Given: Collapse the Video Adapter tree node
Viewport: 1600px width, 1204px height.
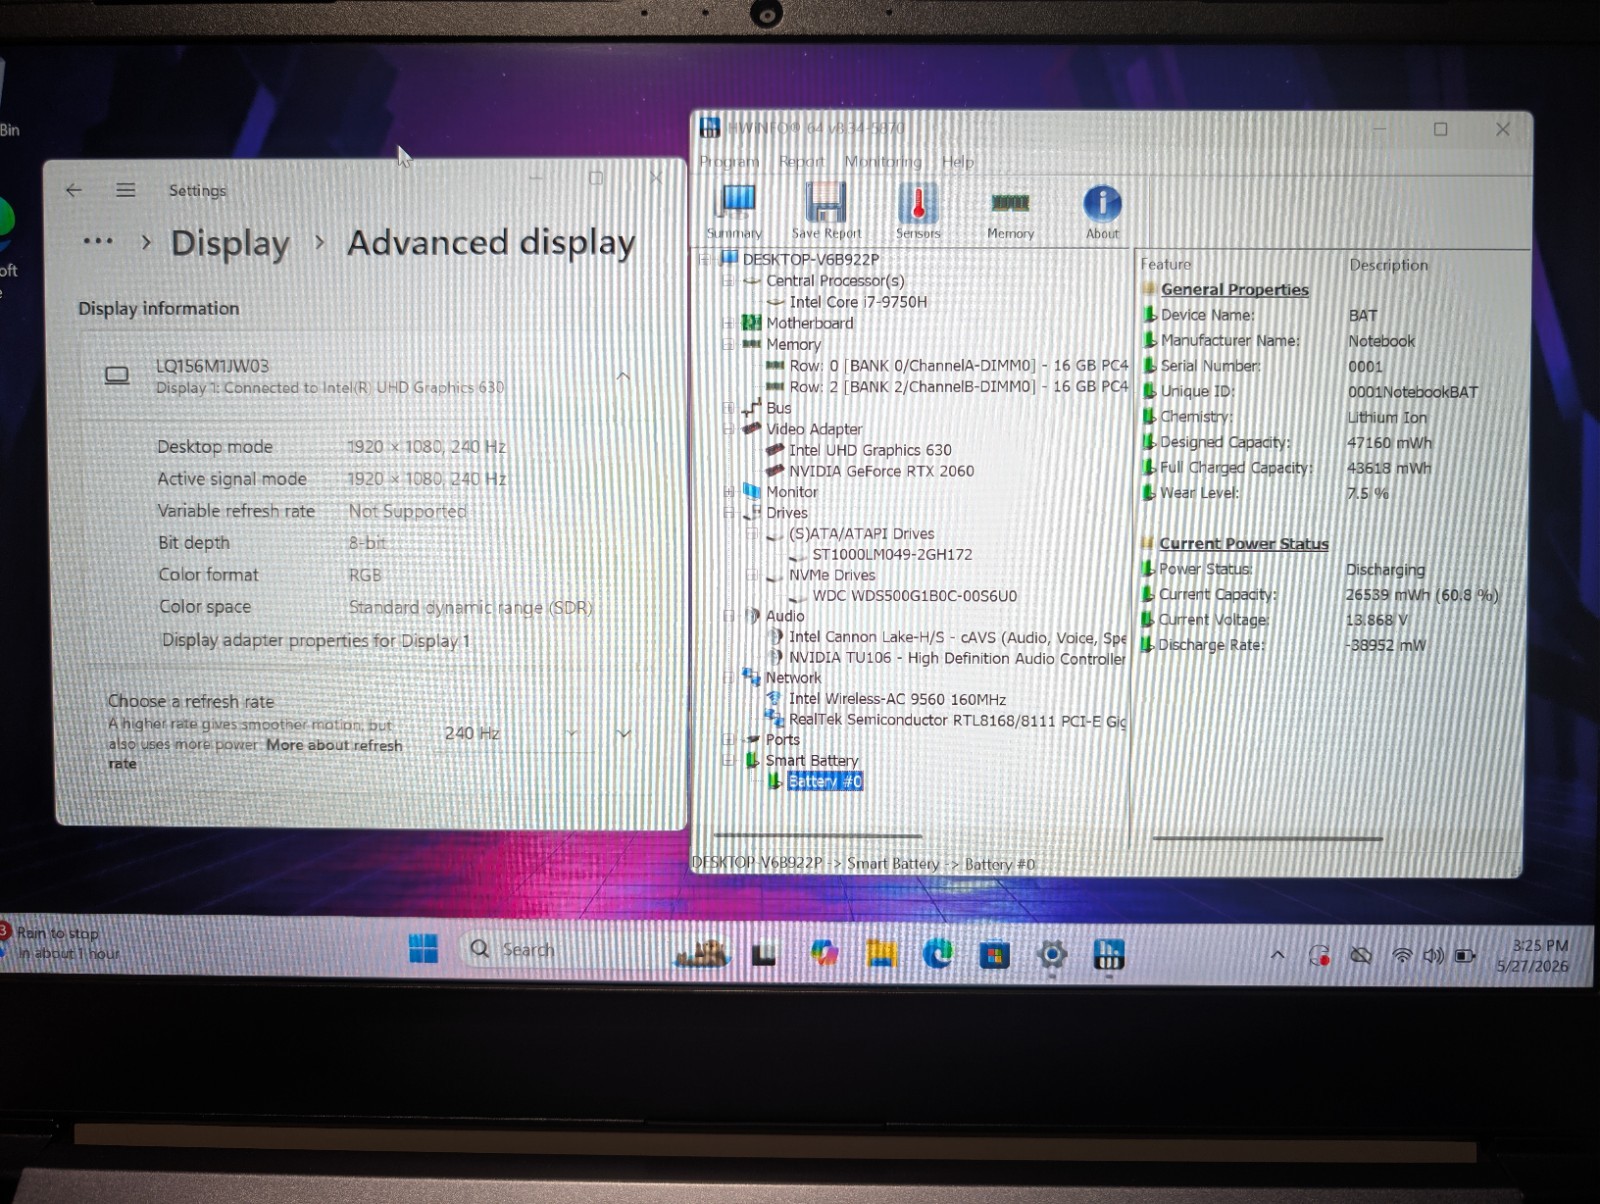Looking at the screenshot, I should click(728, 429).
